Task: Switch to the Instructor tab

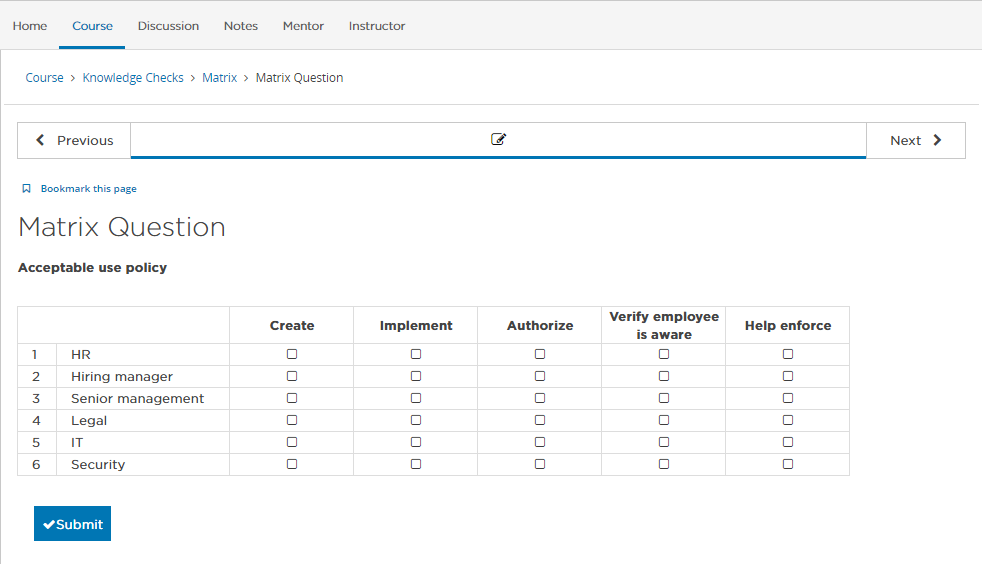Action: [x=377, y=26]
